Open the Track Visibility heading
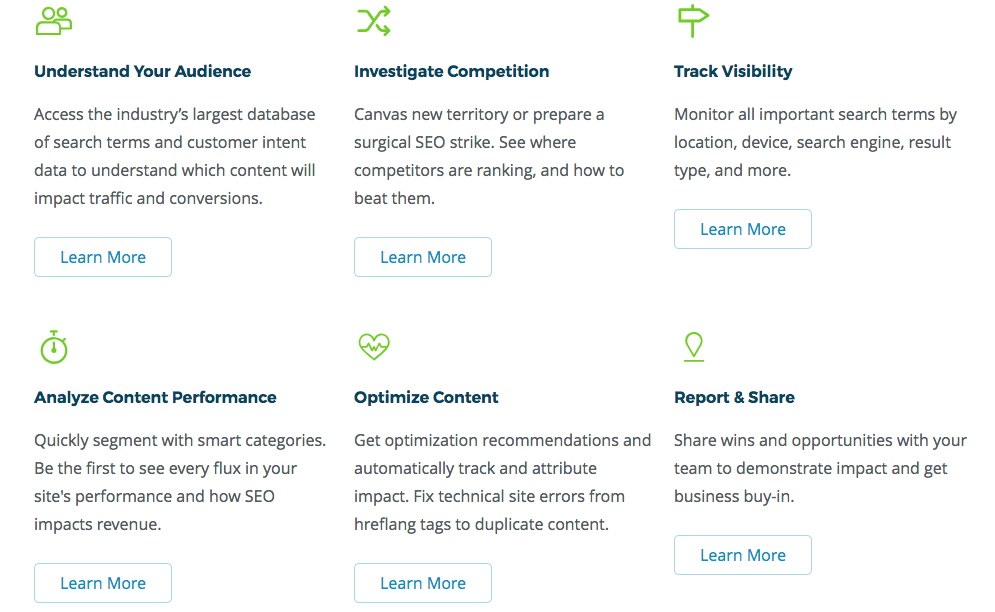995x612 pixels. 733,71
